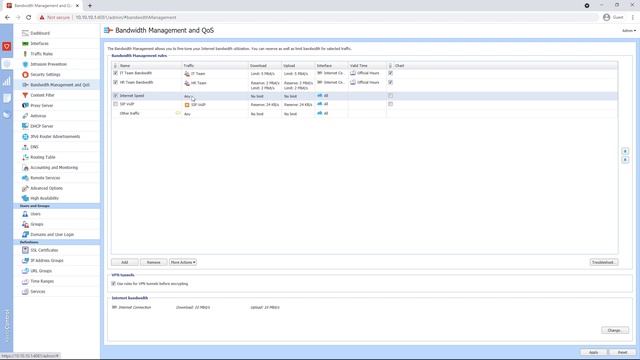Open Traffic Rules icon in sidebar

pos(25,54)
